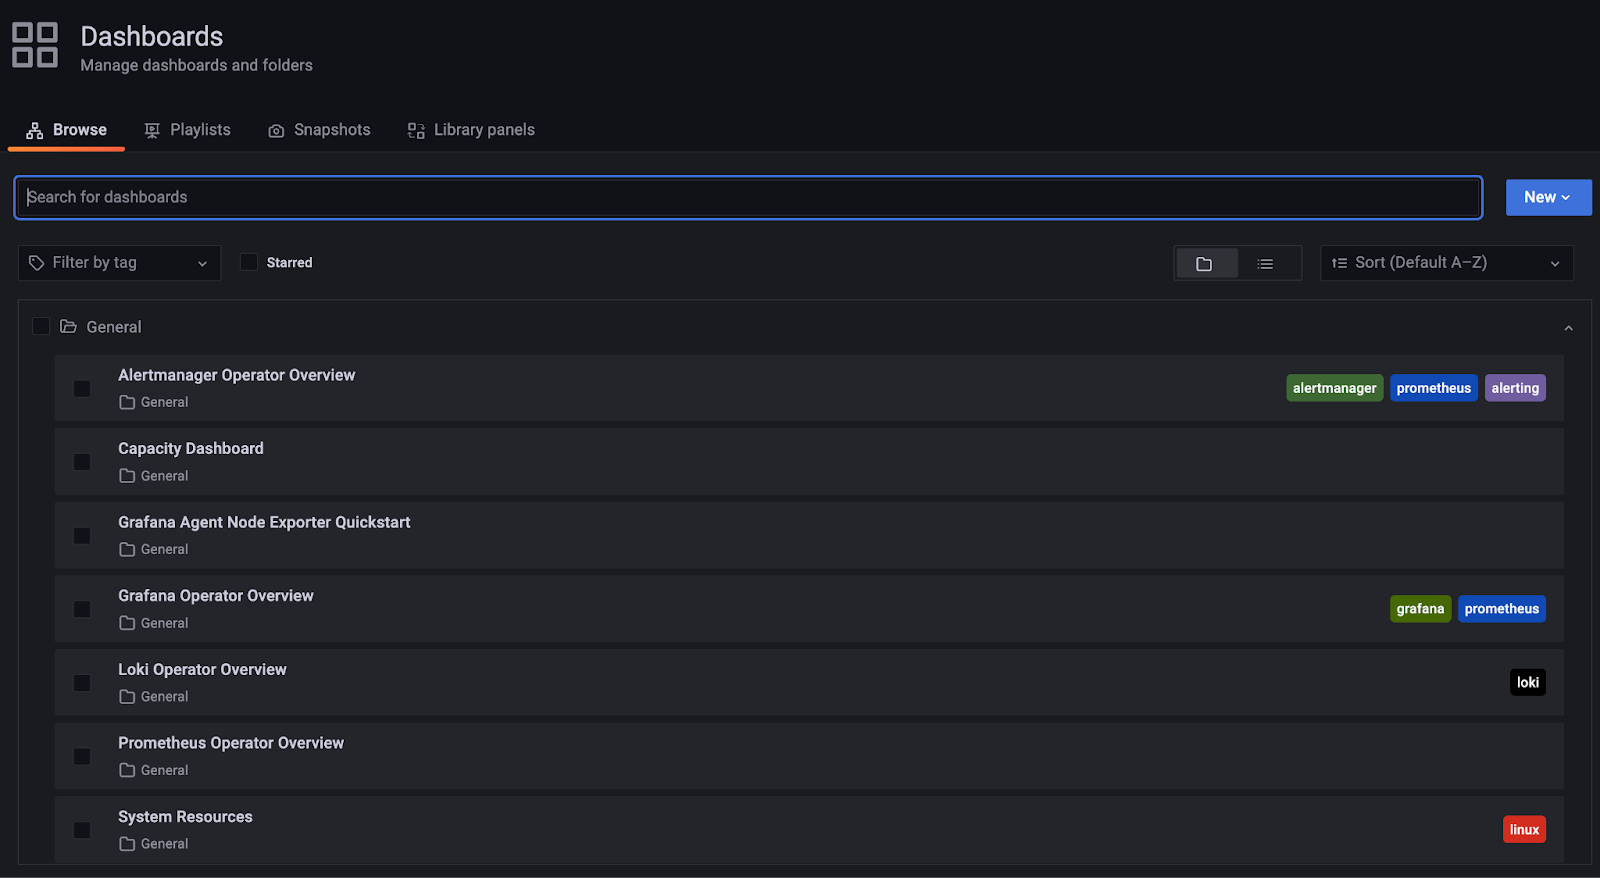The height and width of the screenshot is (878, 1600).
Task: Click the Snapshots camera icon
Action: tap(276, 131)
